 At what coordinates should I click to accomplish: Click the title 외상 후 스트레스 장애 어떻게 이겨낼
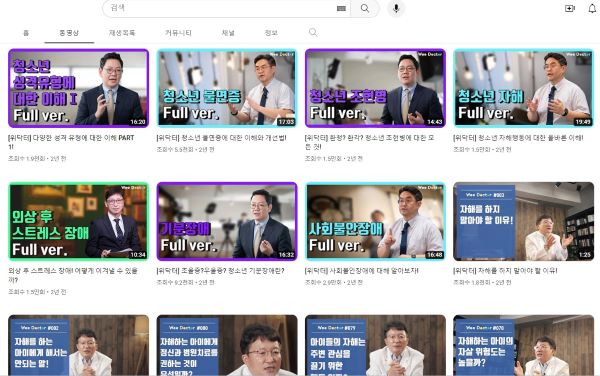point(73,275)
